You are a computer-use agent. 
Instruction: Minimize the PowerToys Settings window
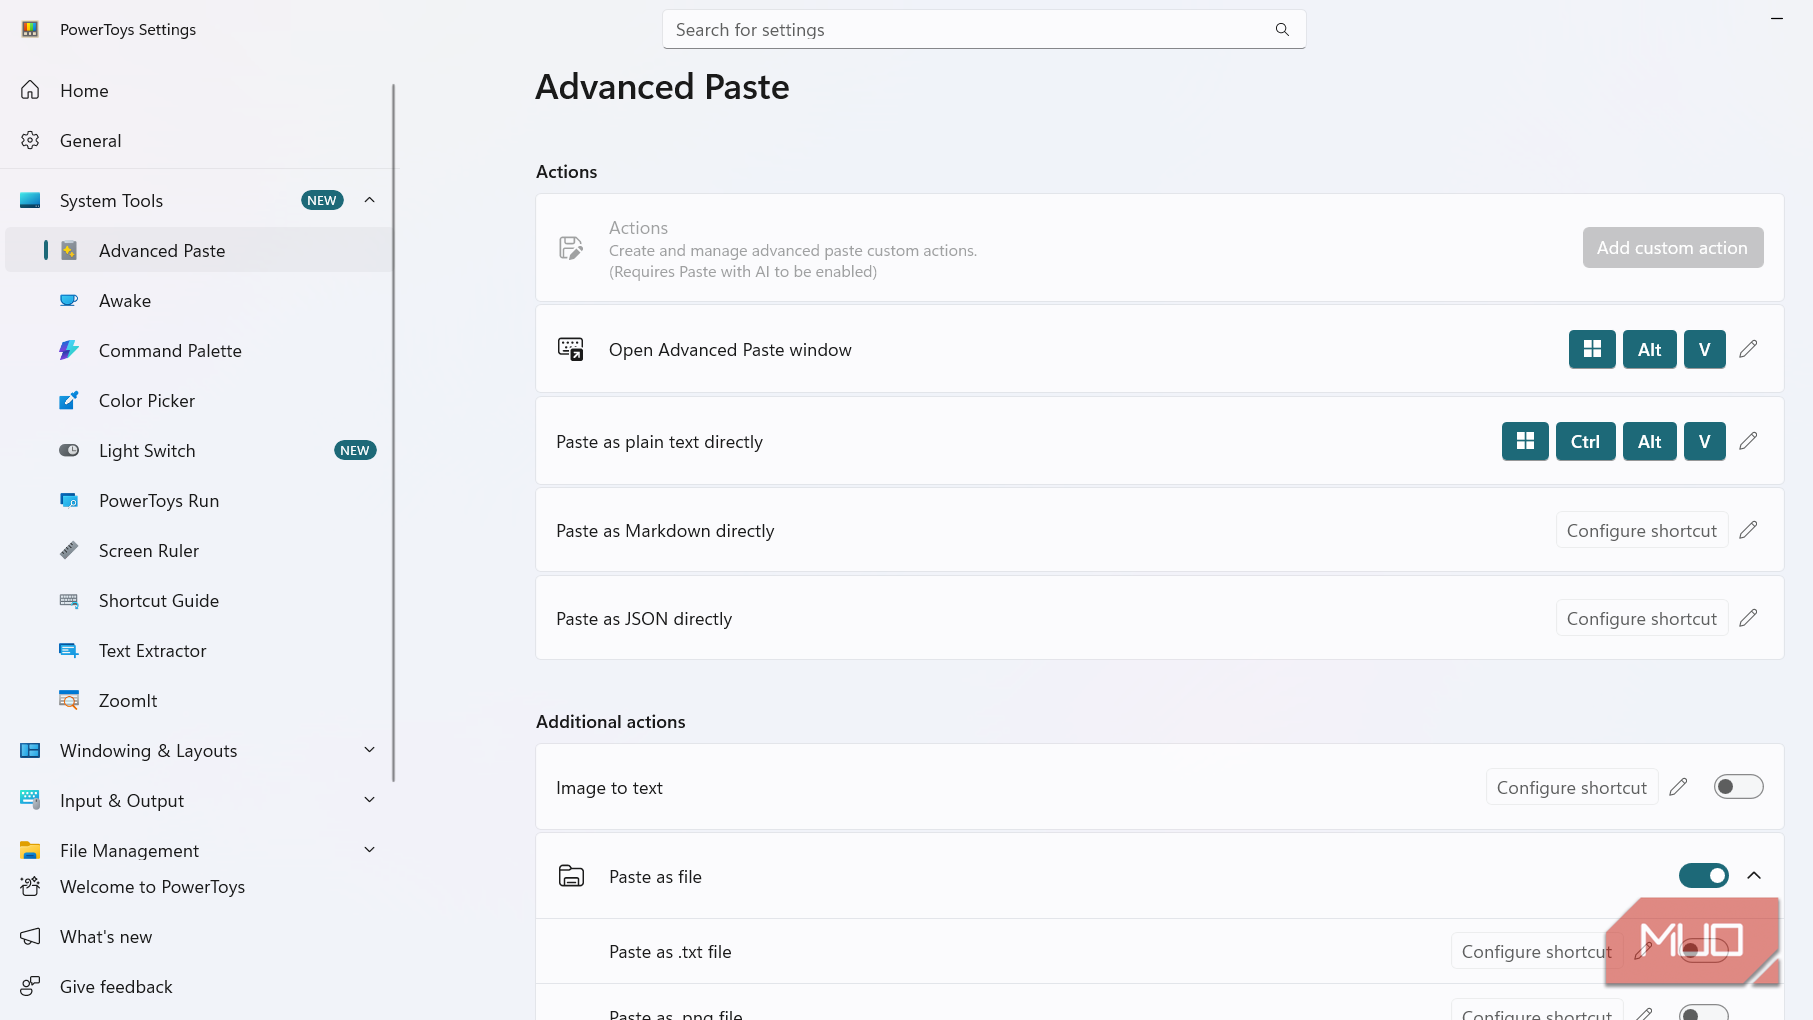click(1776, 18)
